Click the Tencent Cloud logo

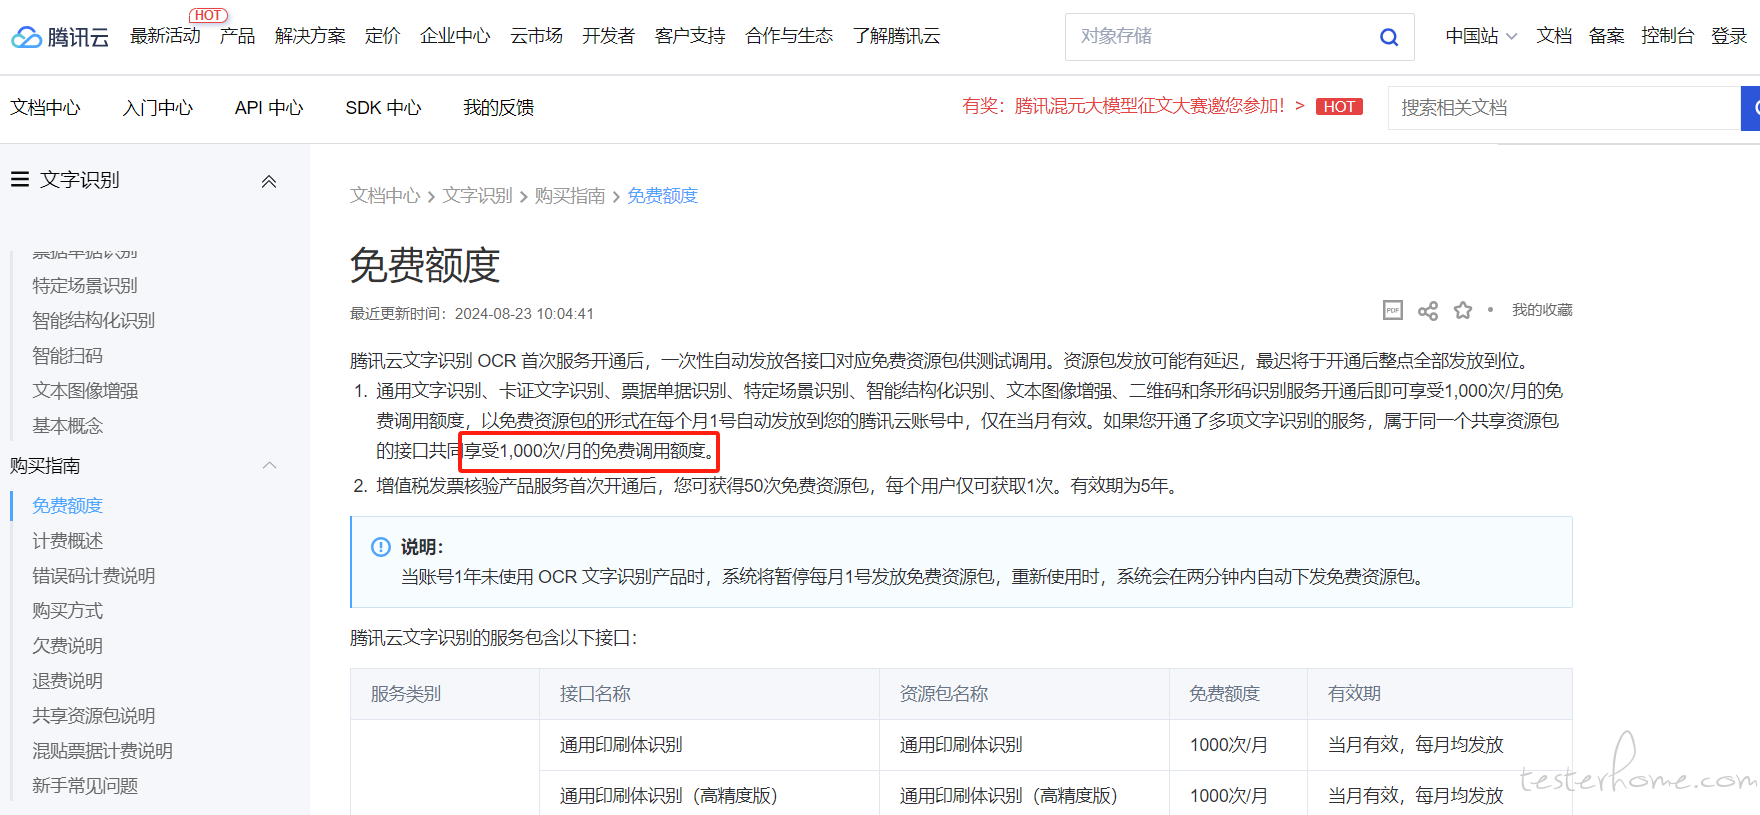[60, 37]
